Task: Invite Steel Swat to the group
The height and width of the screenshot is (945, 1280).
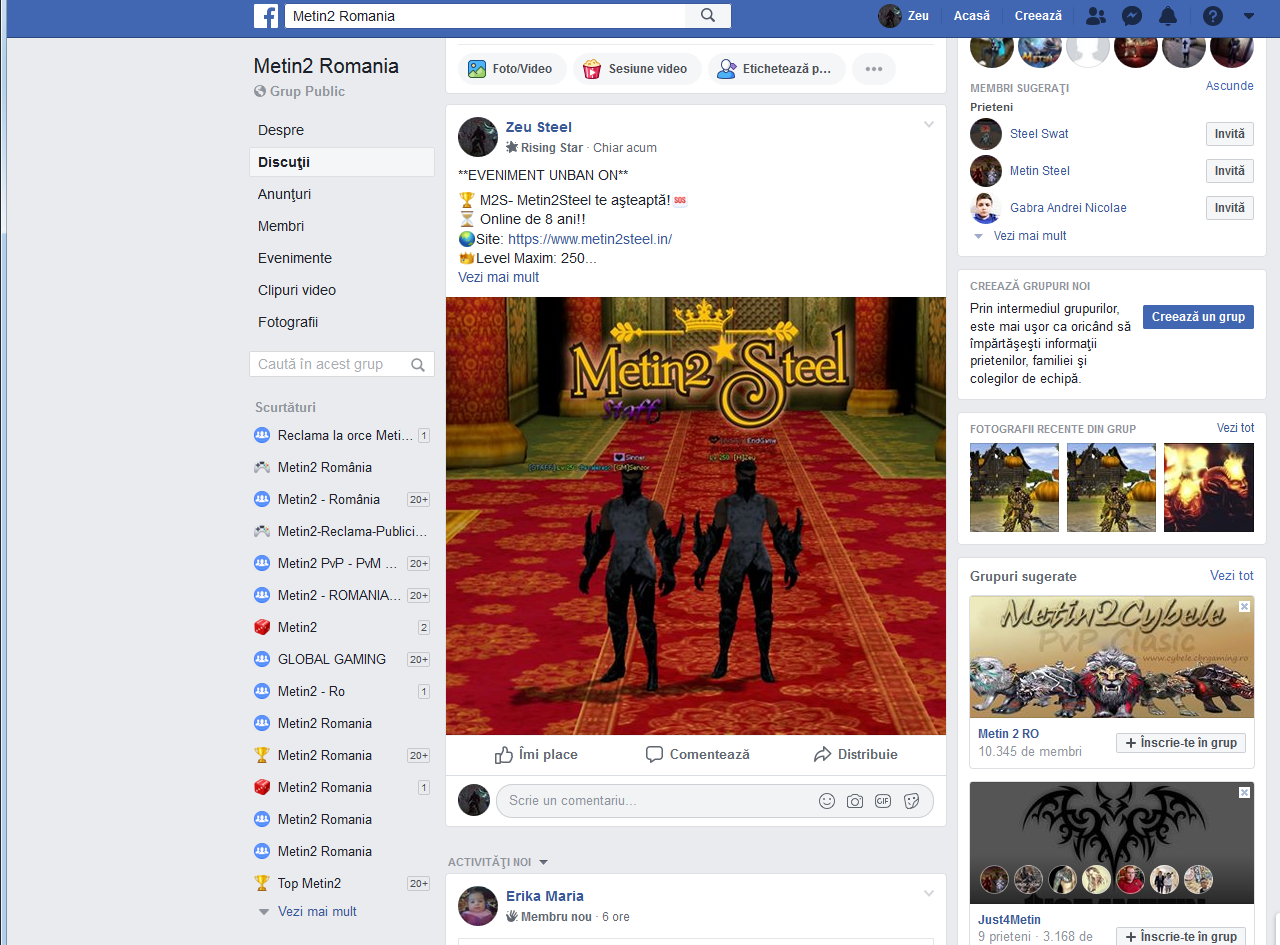Action: point(1229,134)
